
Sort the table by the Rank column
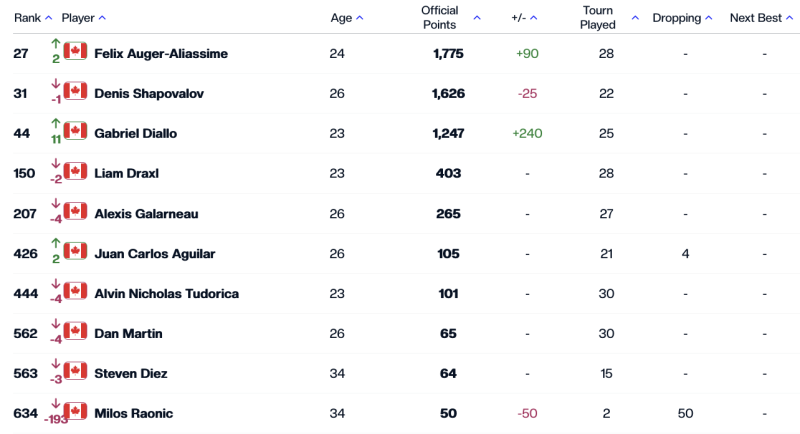click(x=48, y=18)
